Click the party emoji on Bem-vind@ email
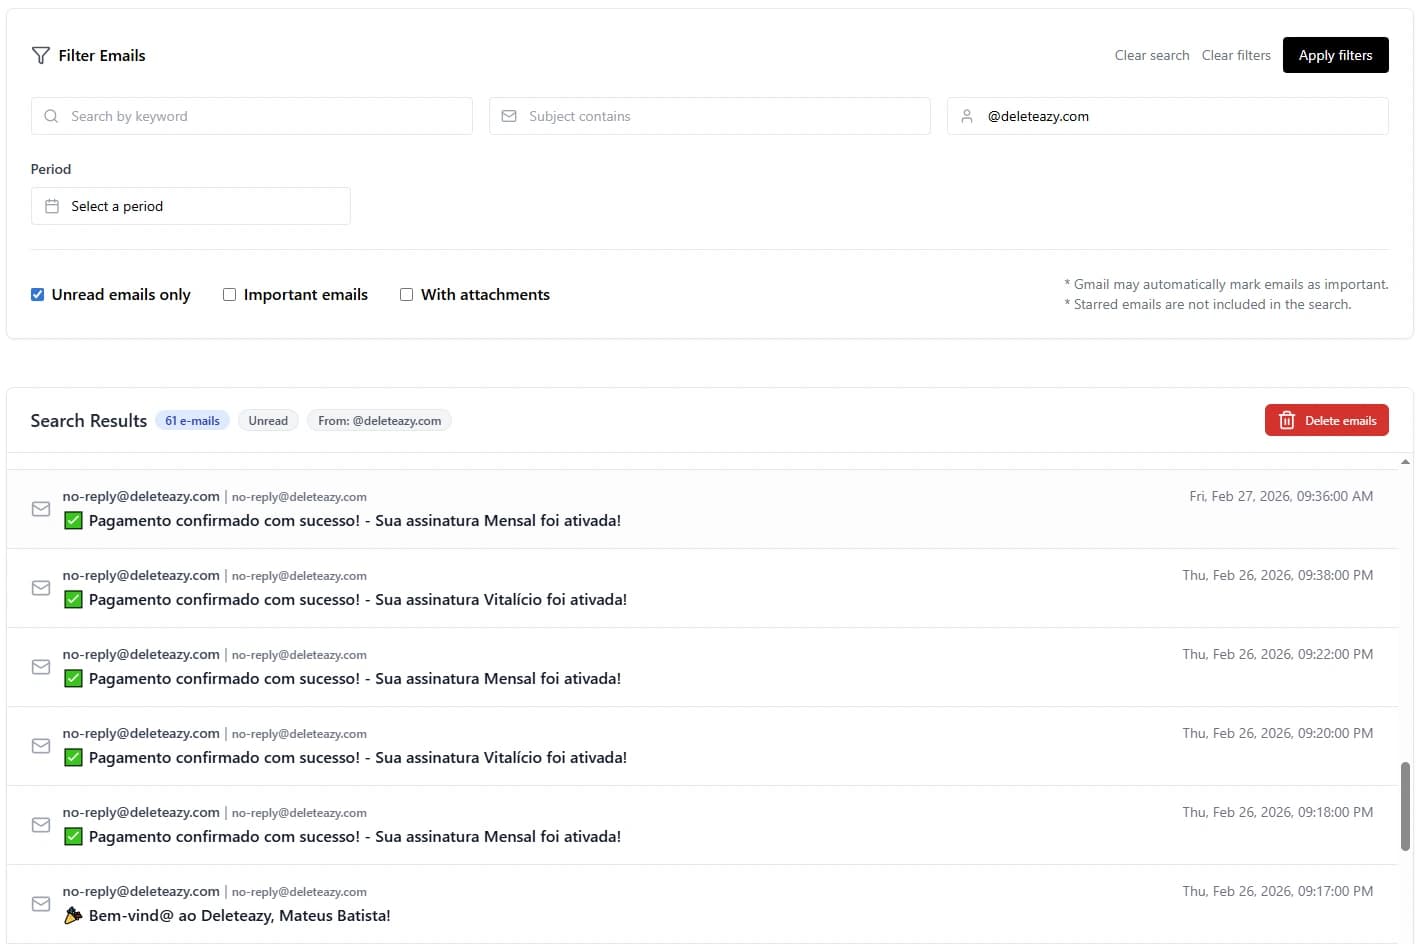 tap(73, 916)
